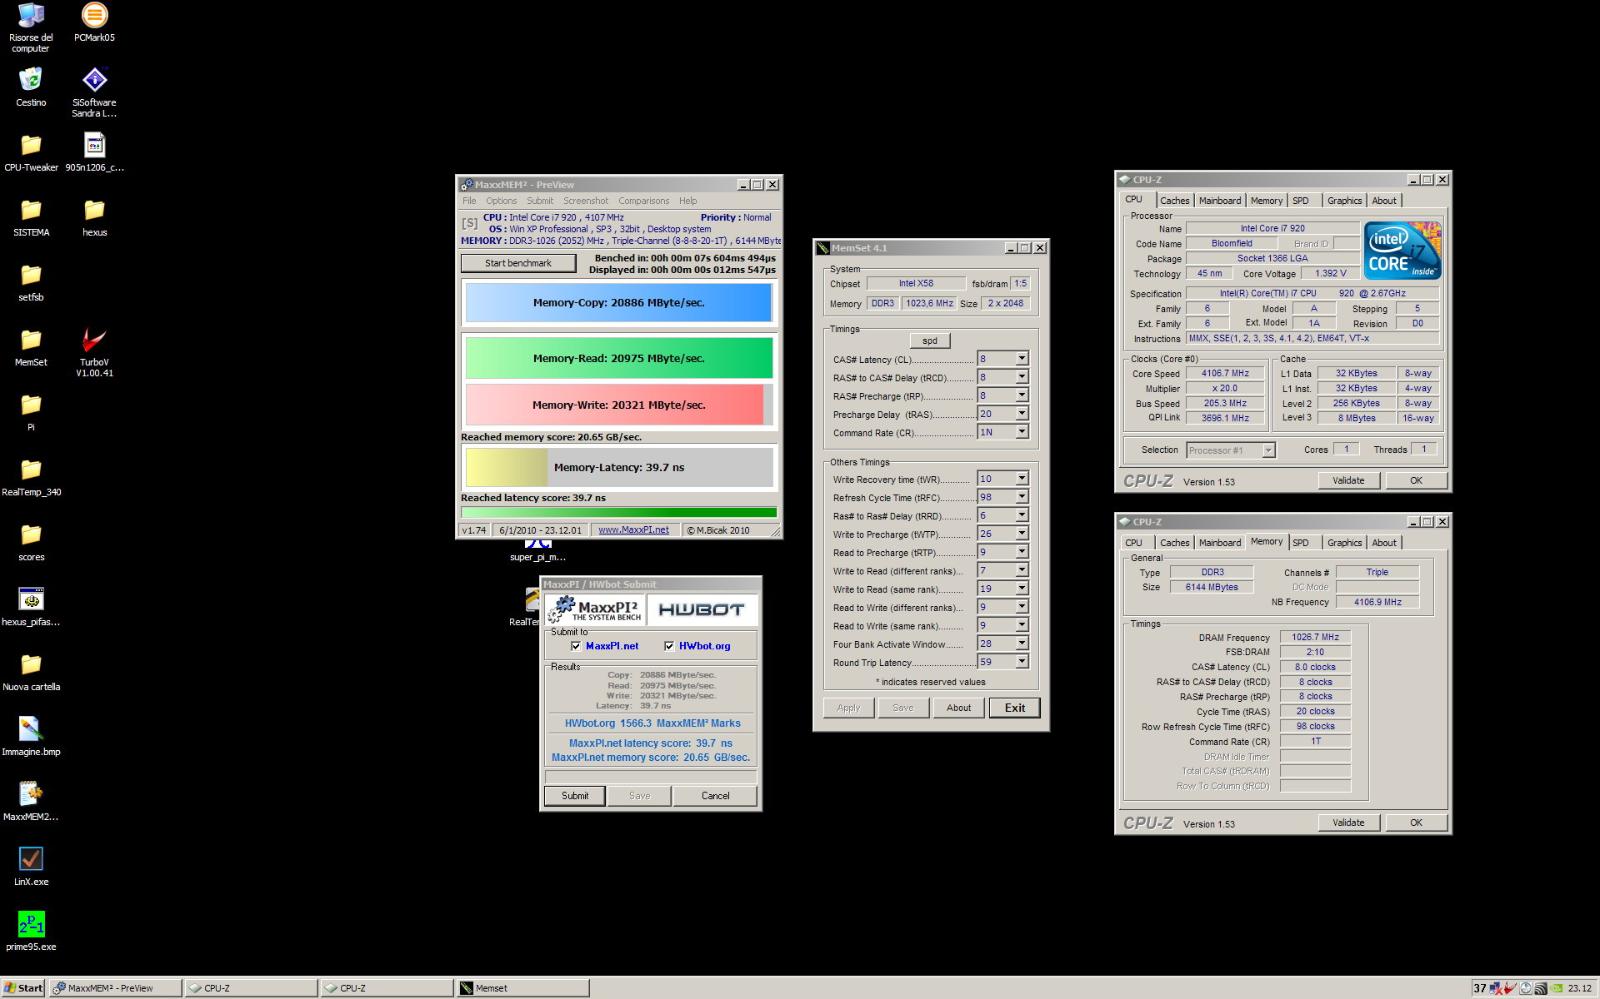Switch to Graphics tab in top CPU-Z
Image resolution: width=1600 pixels, height=999 pixels.
pyautogui.click(x=1344, y=201)
